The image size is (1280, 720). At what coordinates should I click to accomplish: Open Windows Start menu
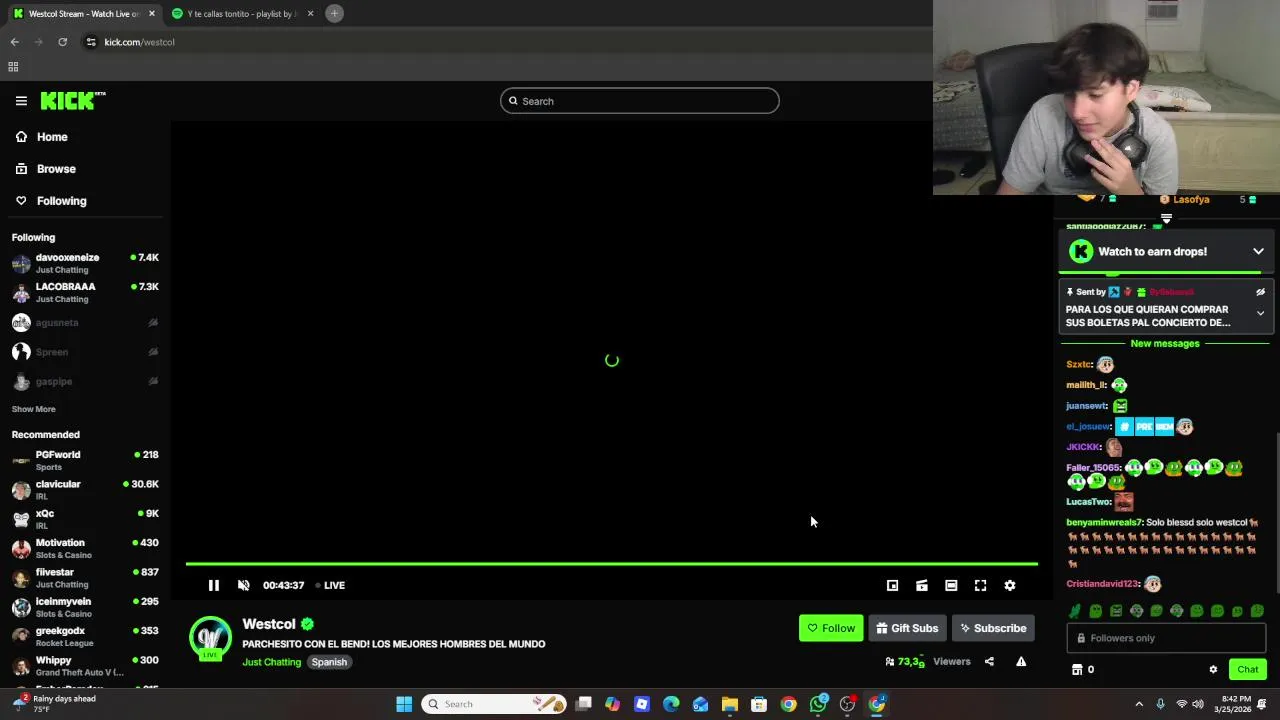(x=404, y=704)
